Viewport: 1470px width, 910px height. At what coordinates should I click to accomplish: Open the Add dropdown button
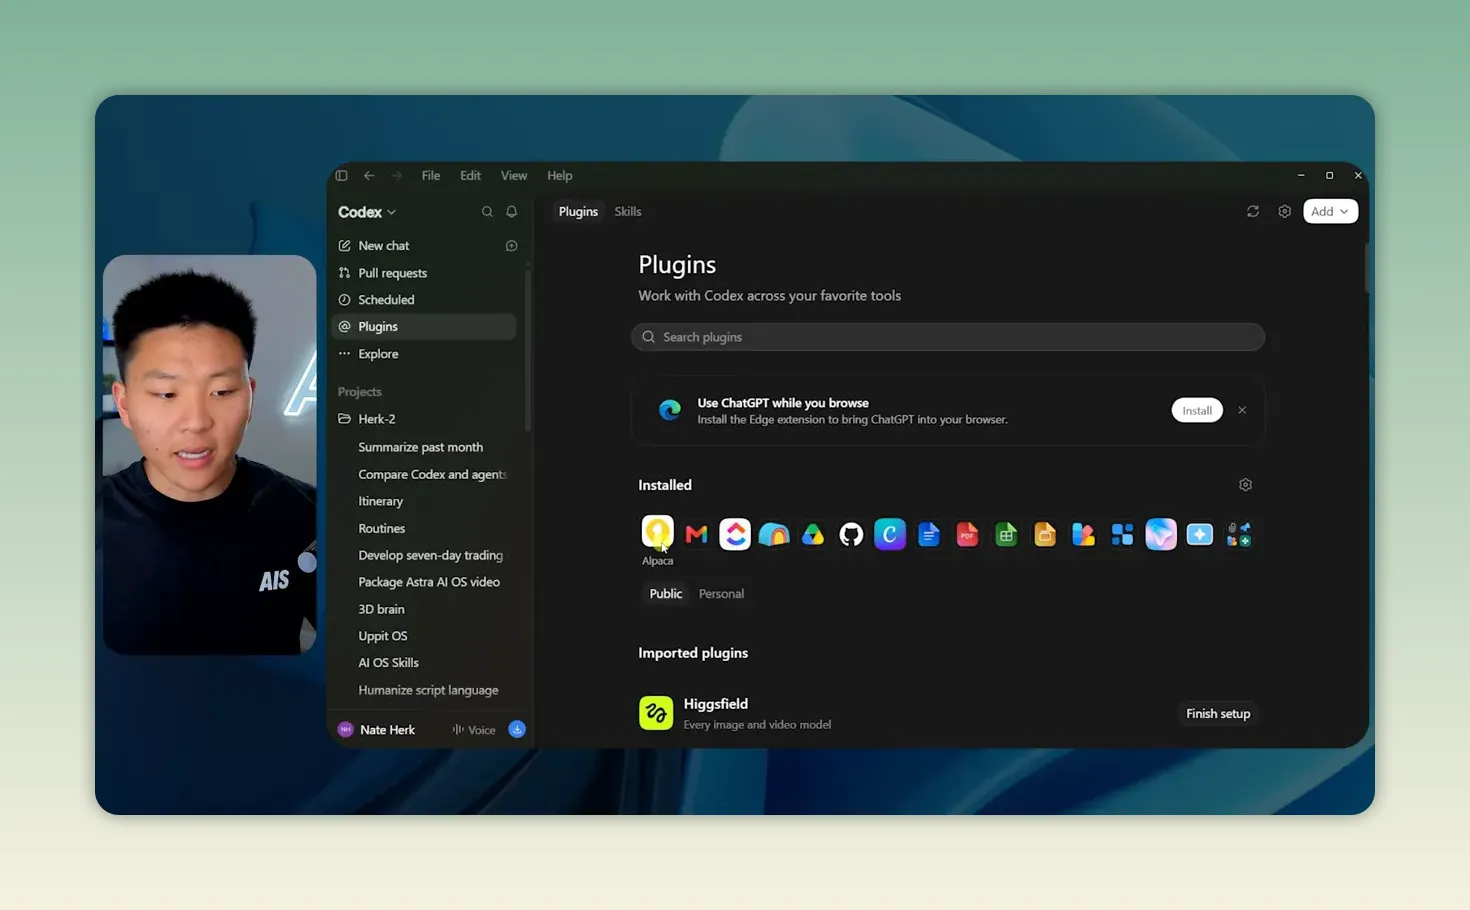click(x=1330, y=212)
